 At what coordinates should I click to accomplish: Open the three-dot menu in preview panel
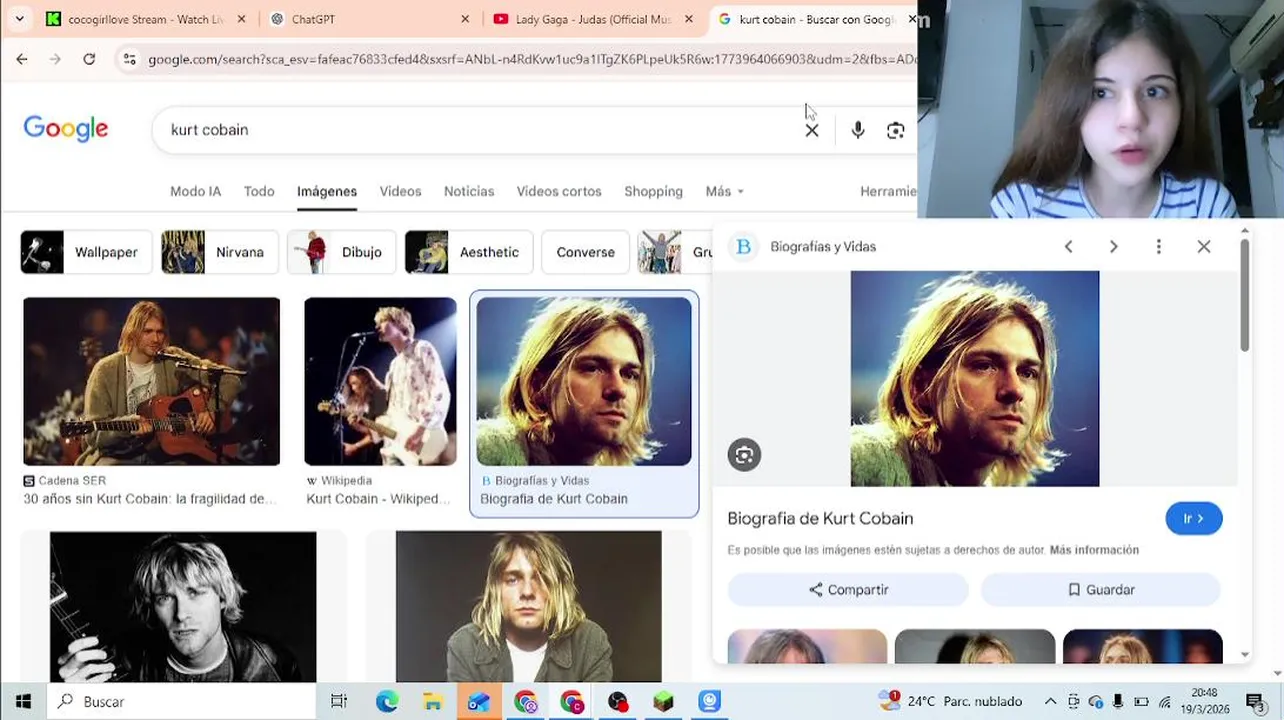click(x=1159, y=247)
